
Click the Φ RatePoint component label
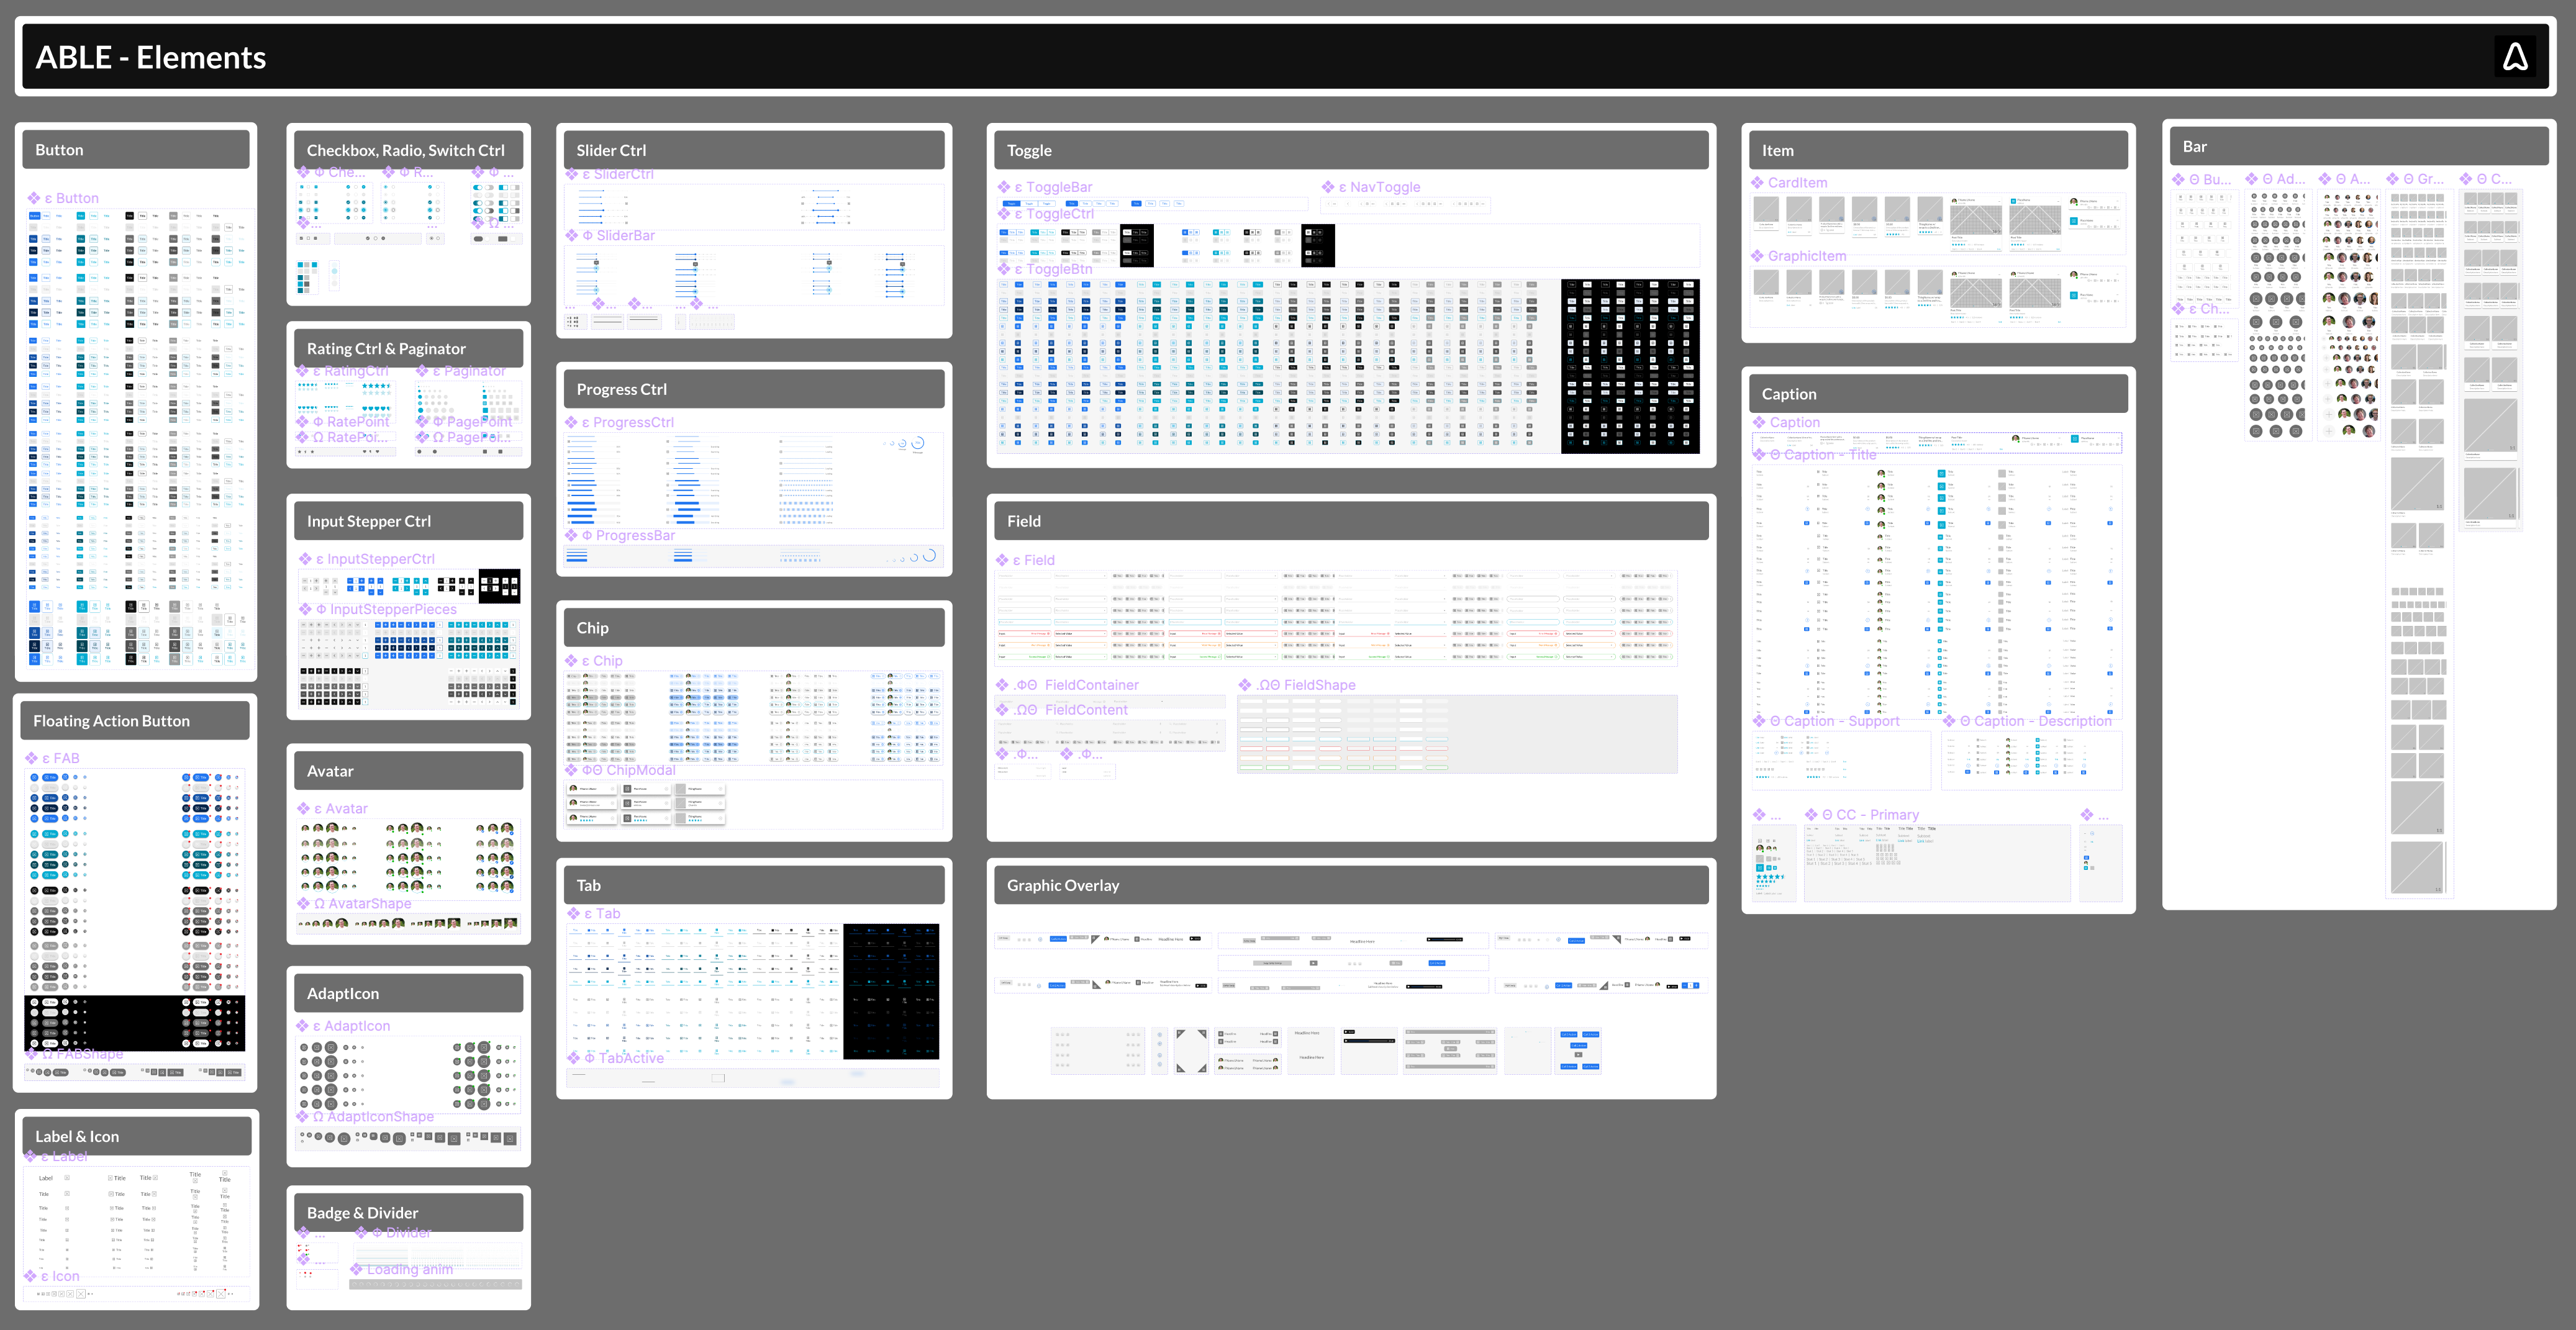(x=351, y=422)
